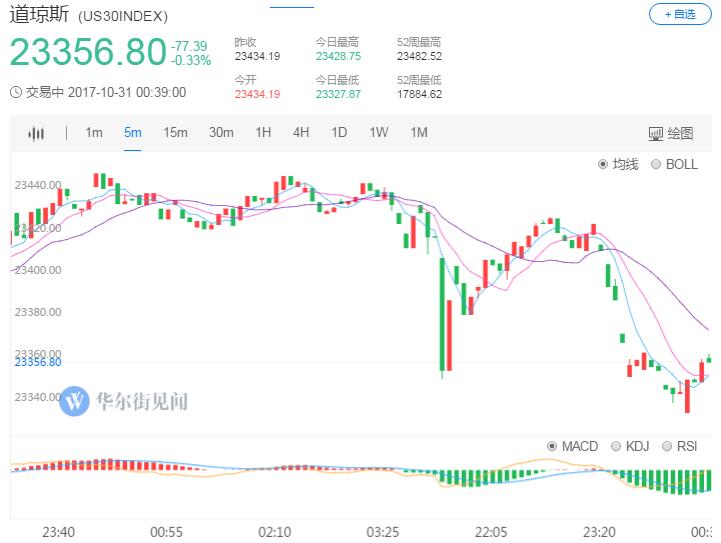This screenshot has height=543, width=721.
Task: Click the 今日最低 value 23327.87
Action: point(338,94)
